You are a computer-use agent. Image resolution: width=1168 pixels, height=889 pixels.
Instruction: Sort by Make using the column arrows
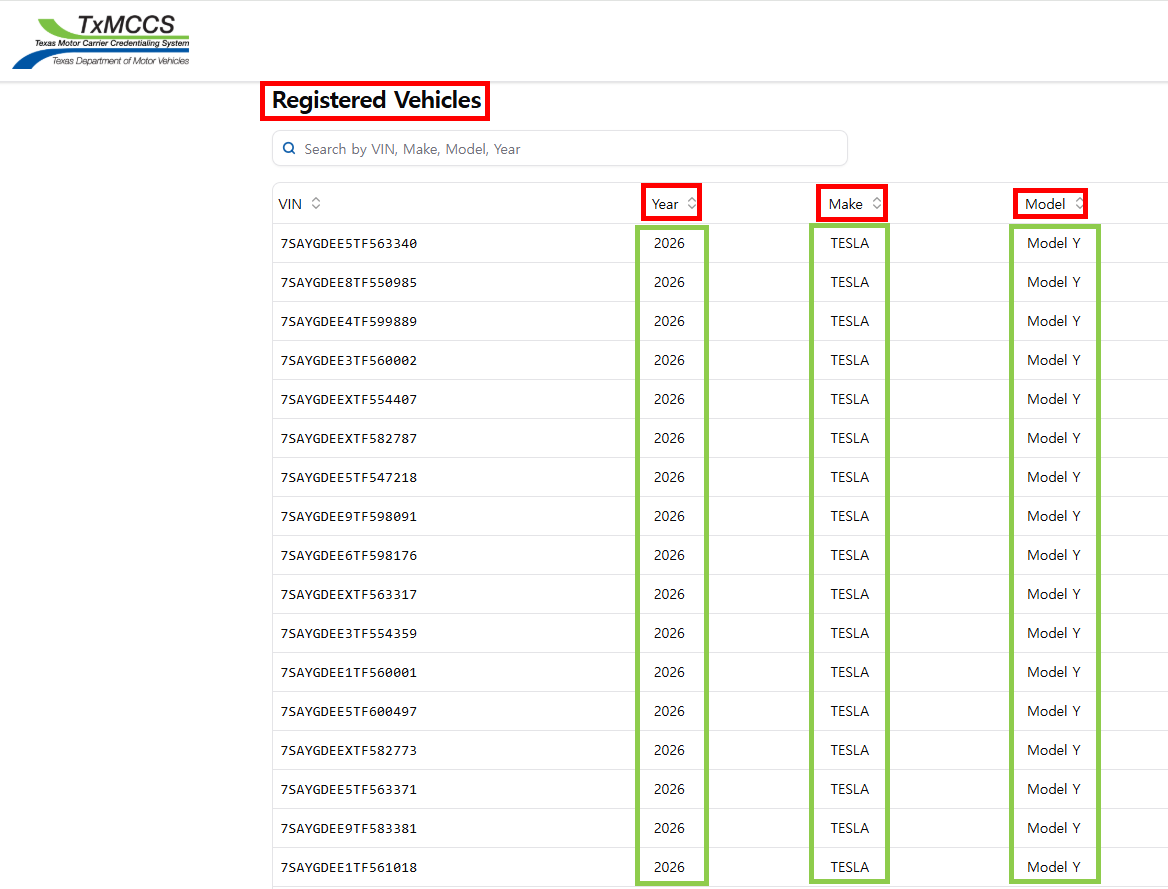tap(877, 203)
